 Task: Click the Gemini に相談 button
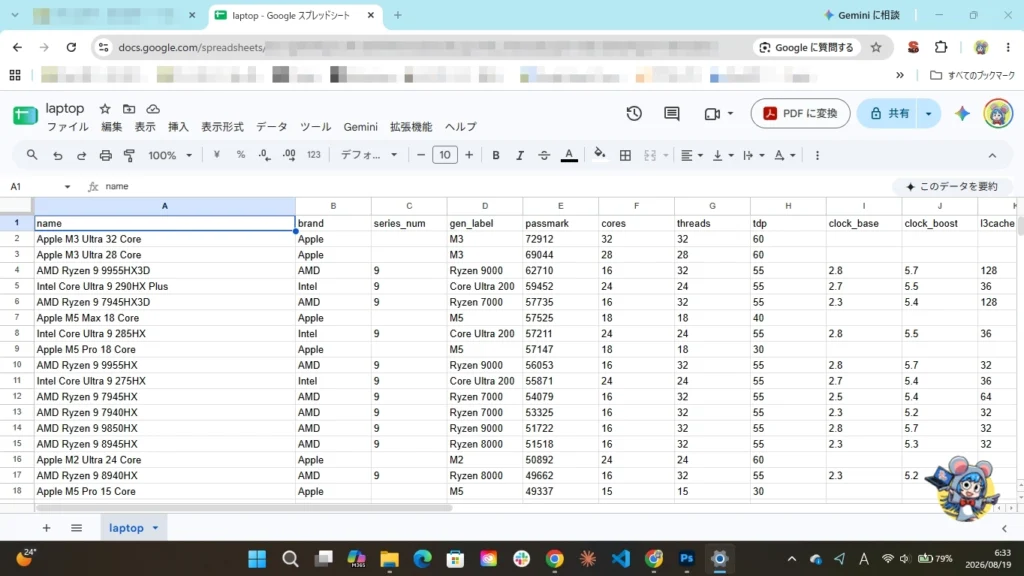(862, 15)
